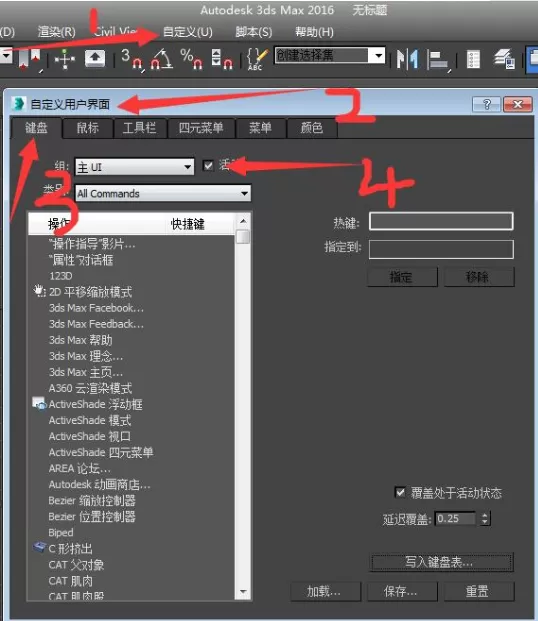Select the 123D list entry
The width and height of the screenshot is (538, 621).
[x=61, y=276]
